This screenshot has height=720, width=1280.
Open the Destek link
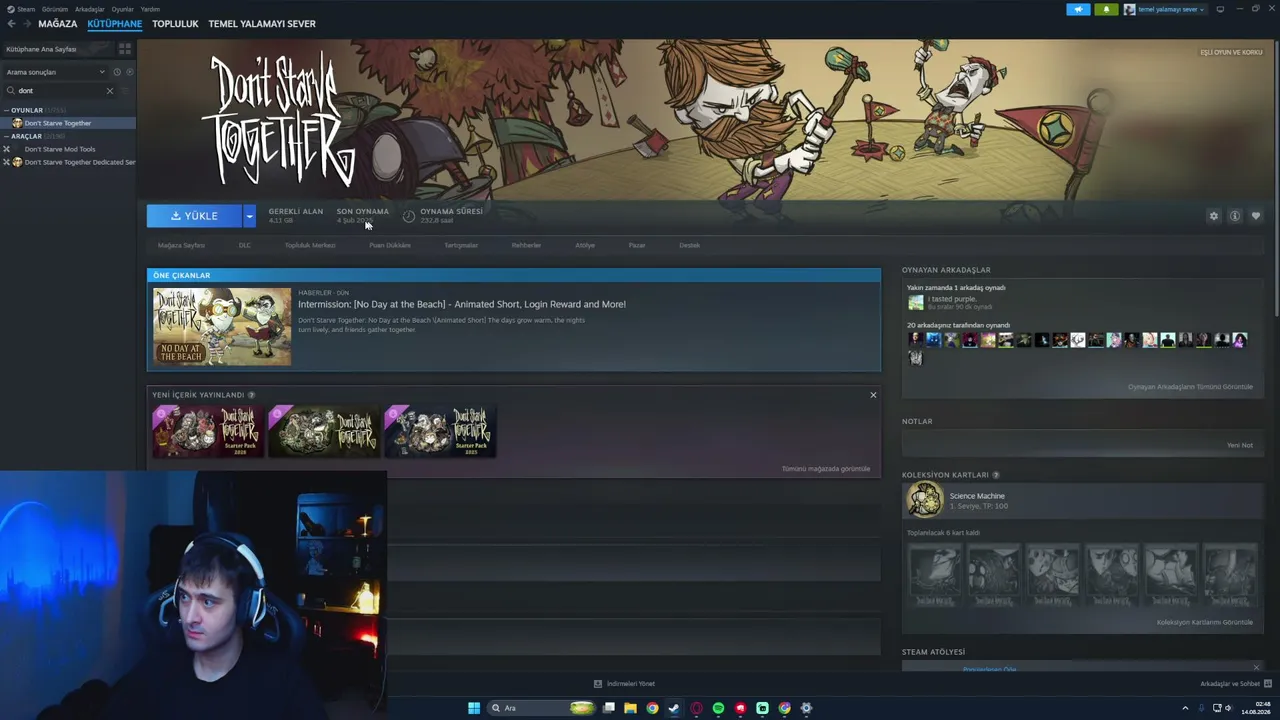690,245
